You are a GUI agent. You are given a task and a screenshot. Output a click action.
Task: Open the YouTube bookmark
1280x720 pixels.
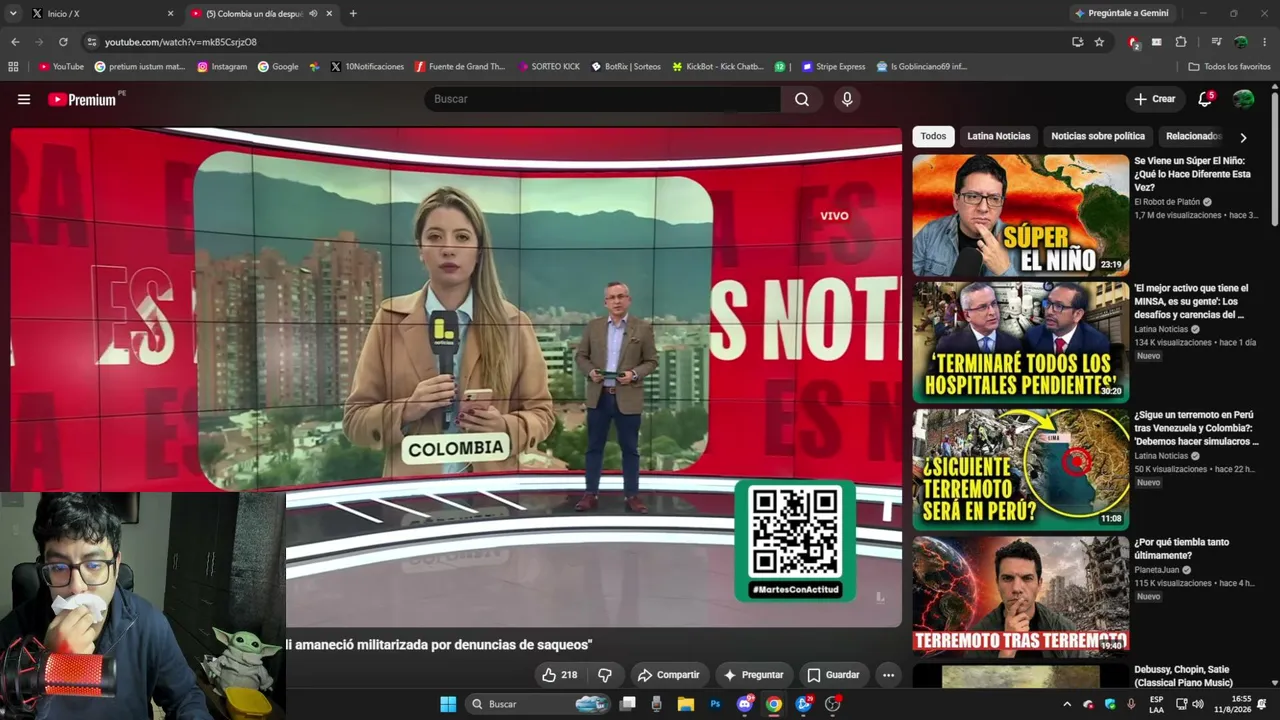[61, 67]
